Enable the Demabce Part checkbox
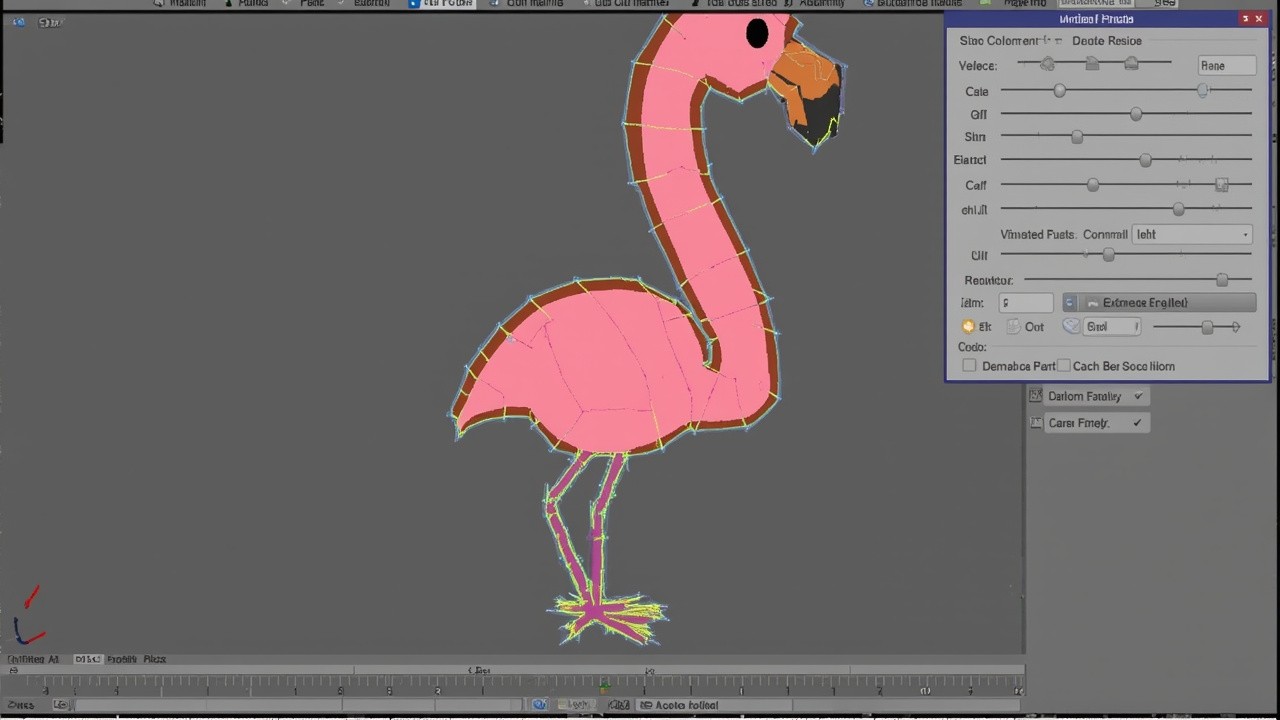 pyautogui.click(x=969, y=366)
